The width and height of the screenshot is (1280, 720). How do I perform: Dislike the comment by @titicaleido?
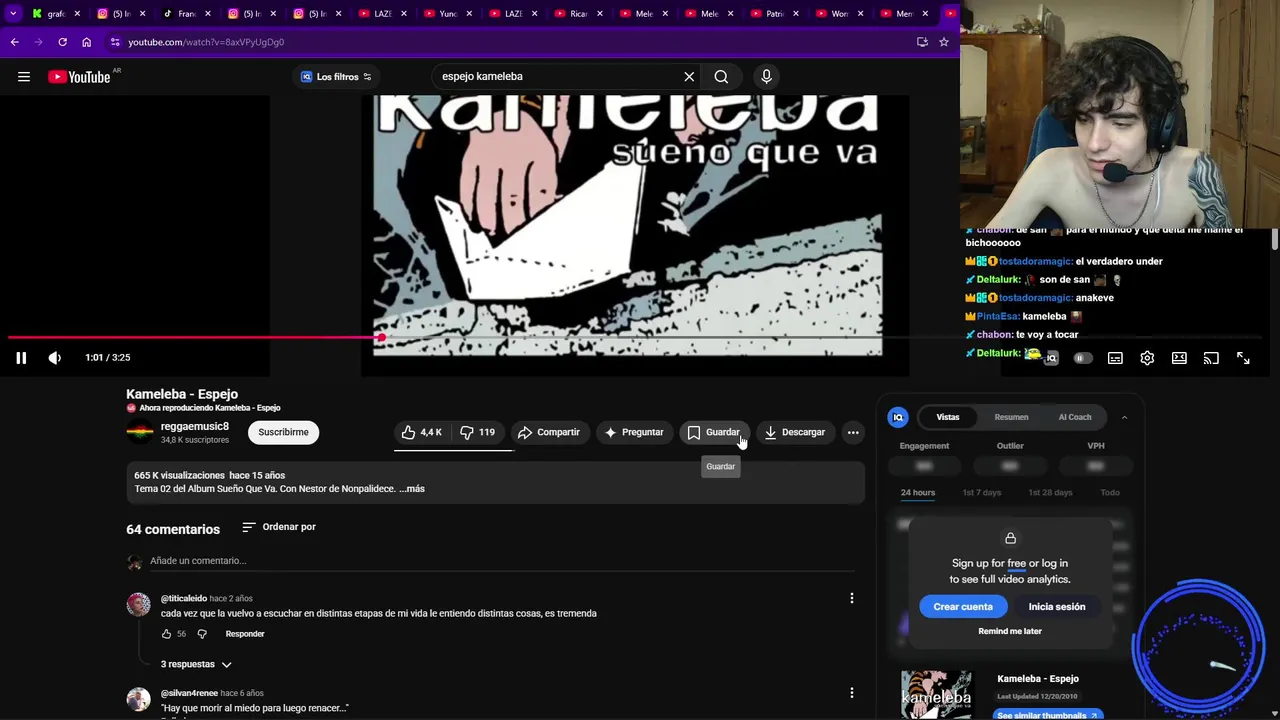(x=202, y=634)
